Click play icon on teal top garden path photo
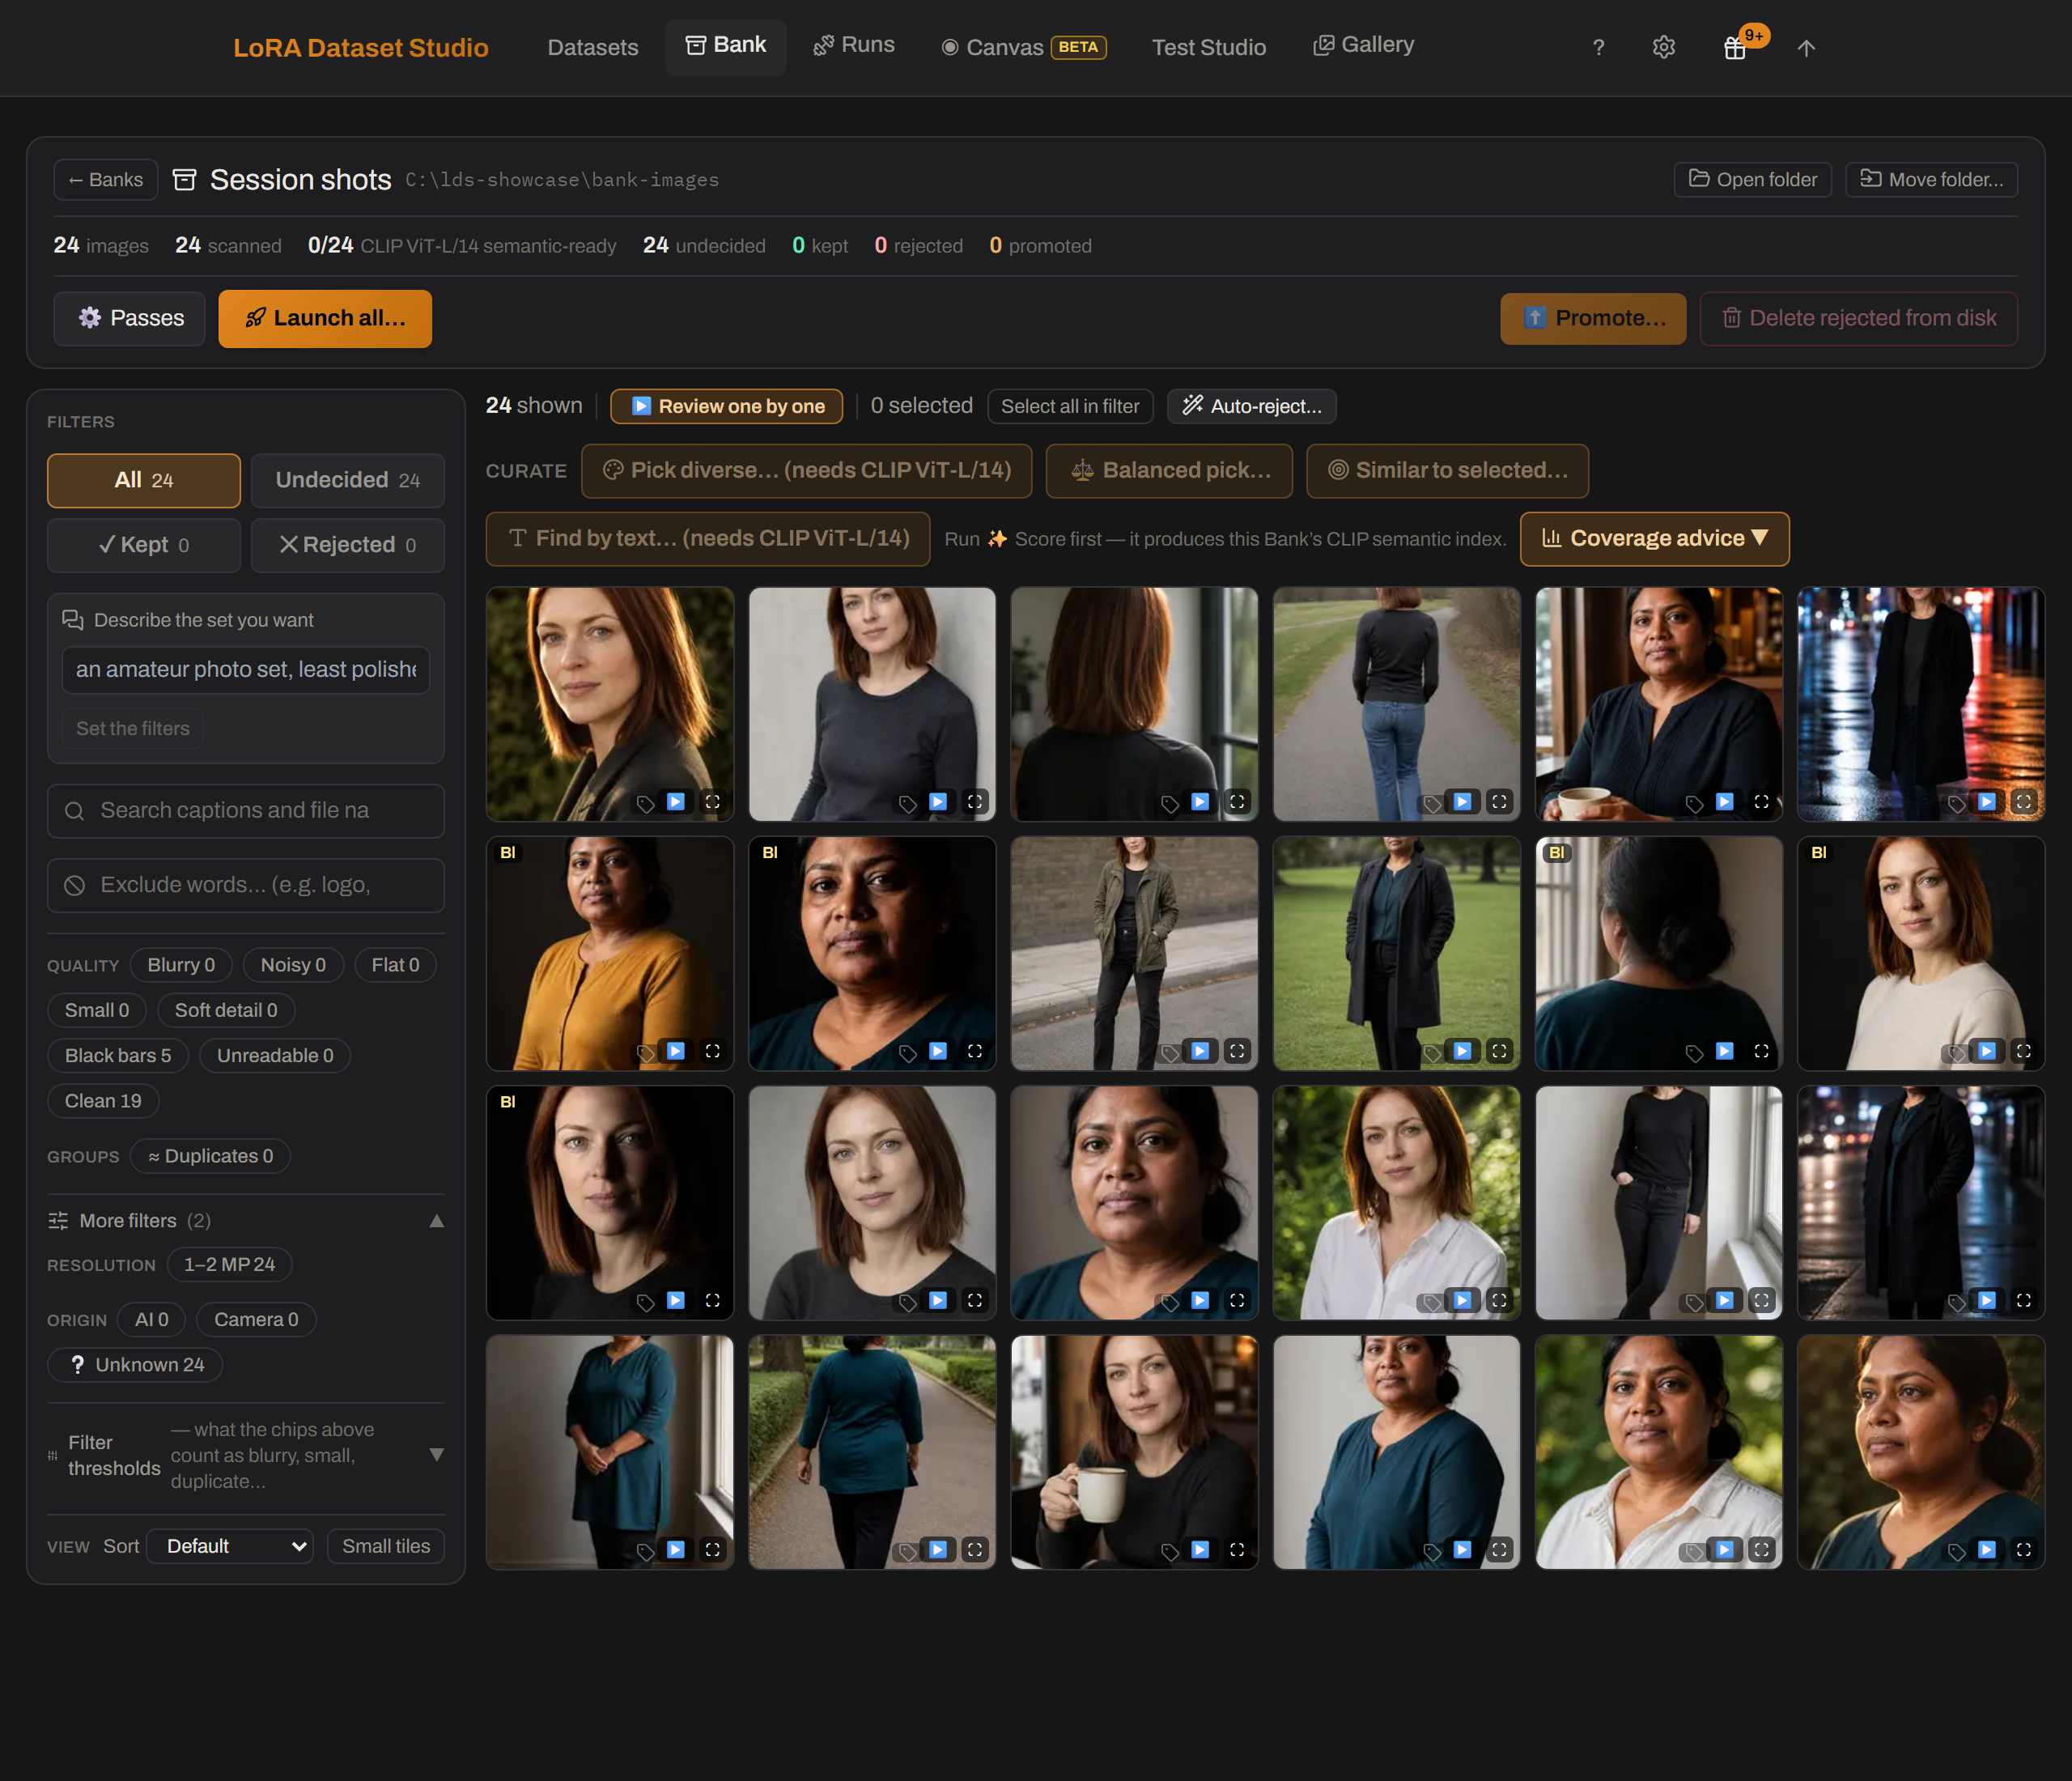This screenshot has height=1781, width=2072. (938, 1549)
